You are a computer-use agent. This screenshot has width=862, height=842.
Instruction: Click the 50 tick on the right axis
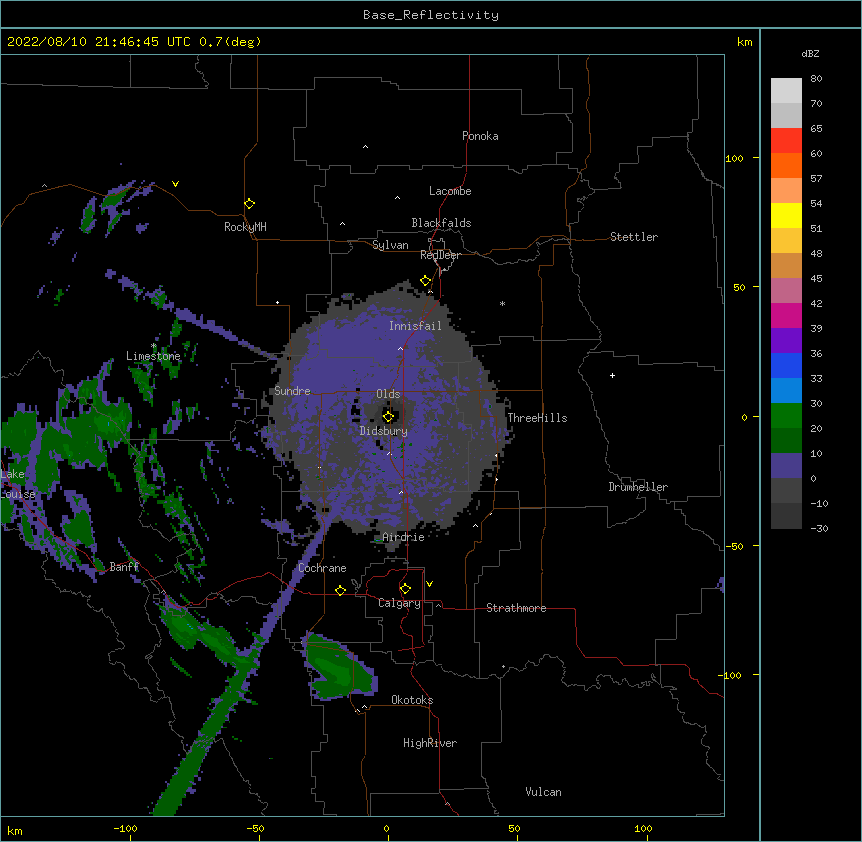coord(739,287)
